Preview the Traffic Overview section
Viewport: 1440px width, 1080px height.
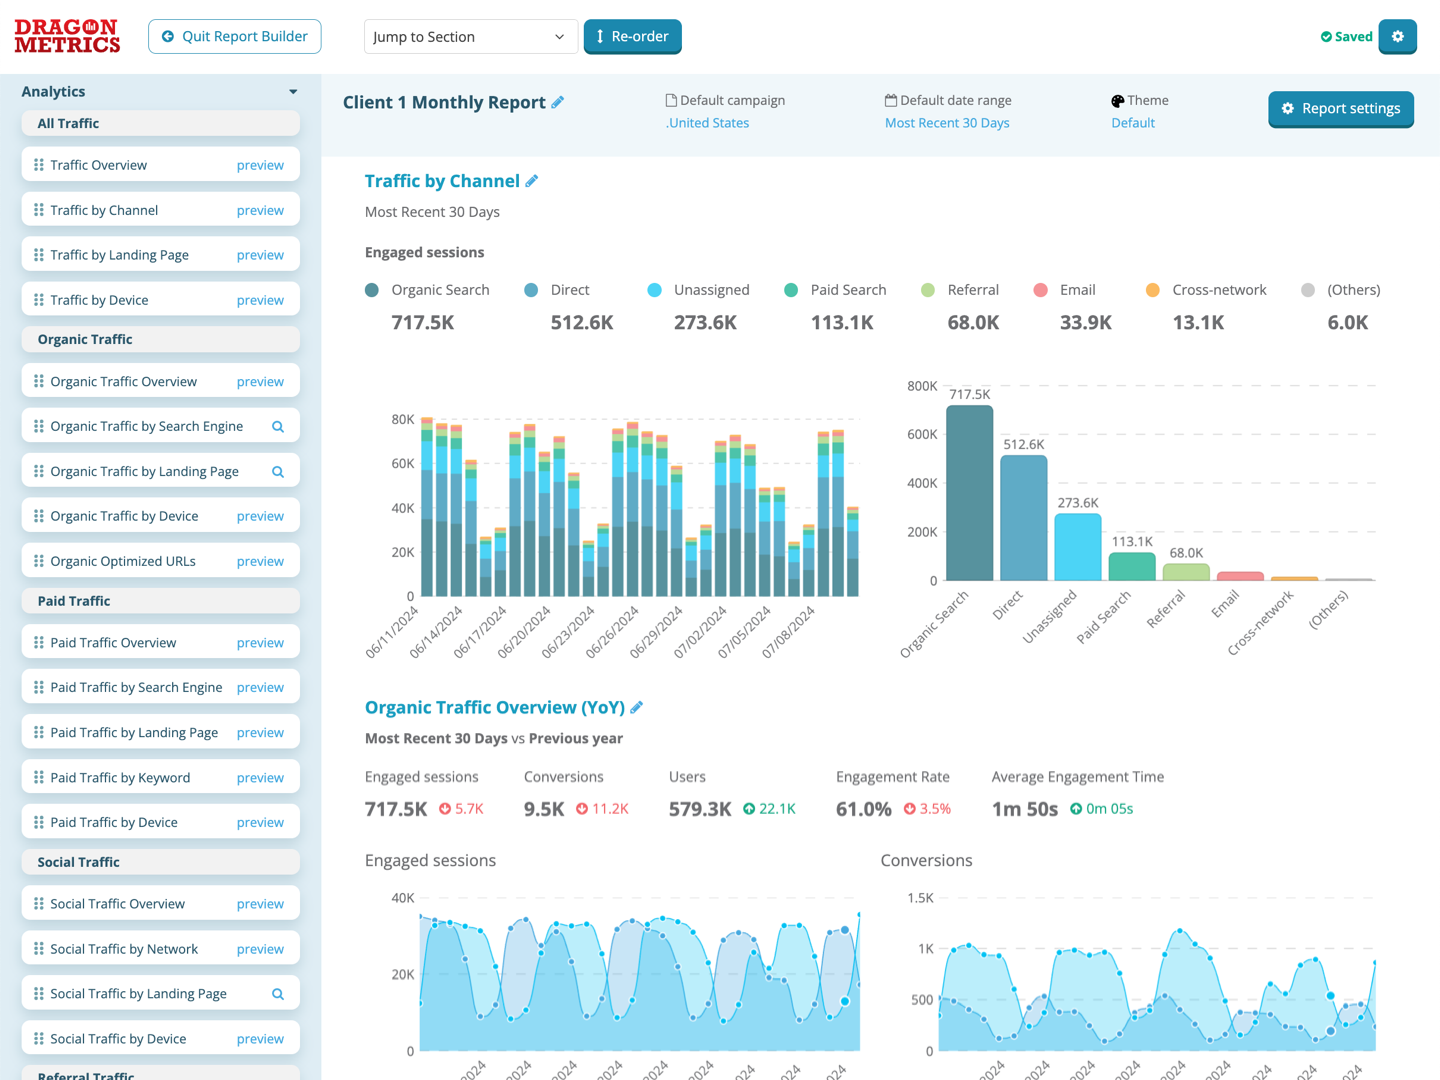tap(260, 165)
